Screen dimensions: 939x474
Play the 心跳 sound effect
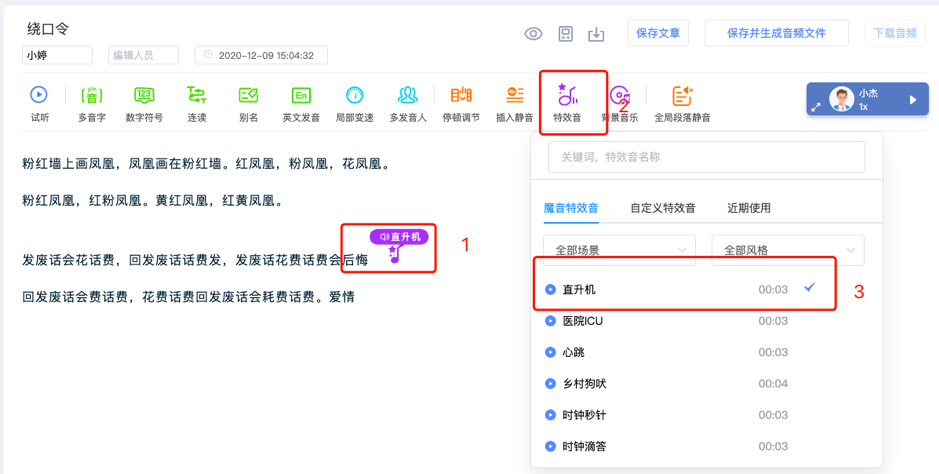[550, 353]
